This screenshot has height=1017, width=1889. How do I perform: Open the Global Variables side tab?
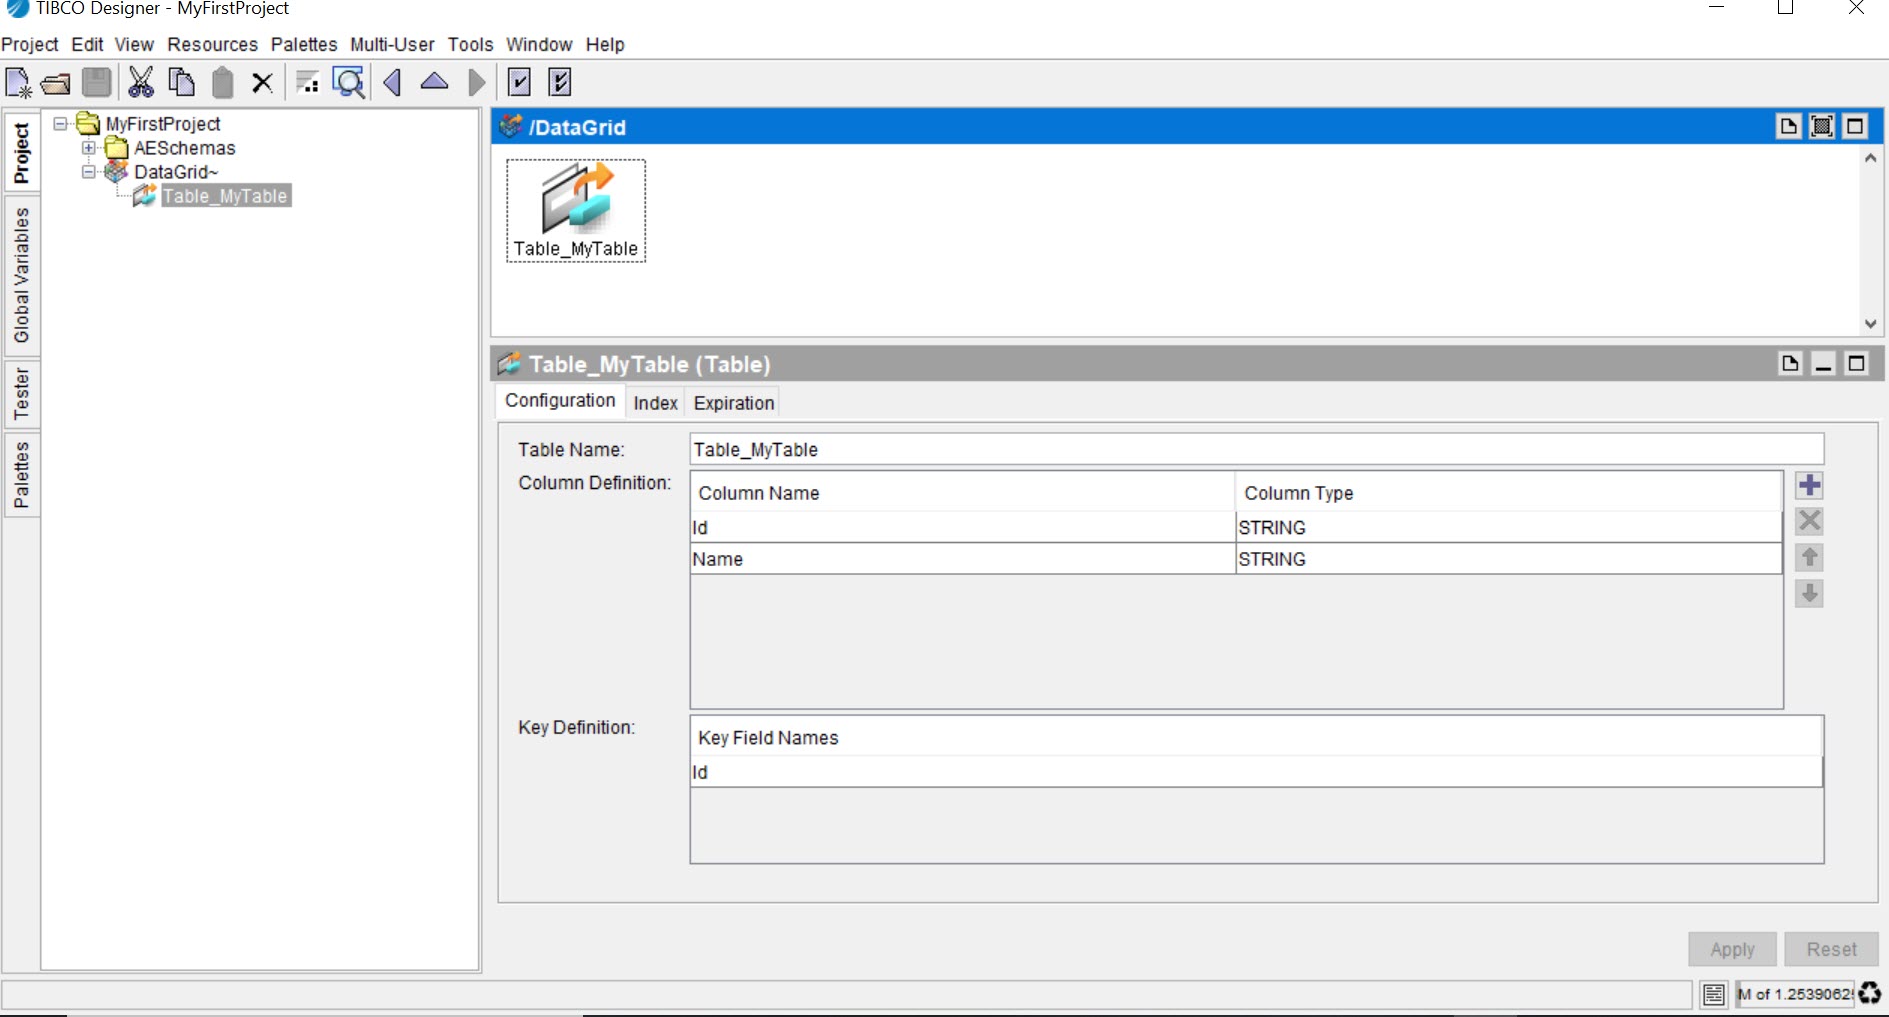21,276
